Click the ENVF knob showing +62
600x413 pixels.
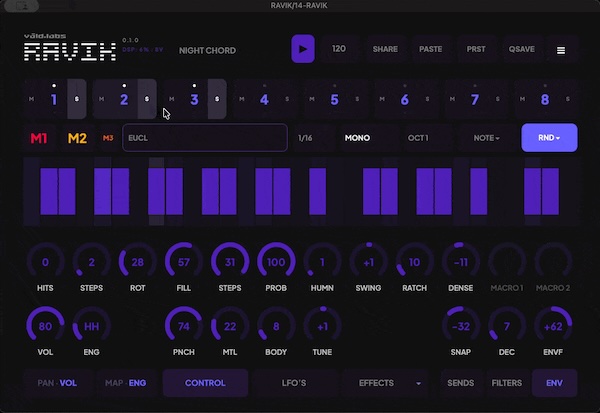(x=553, y=326)
